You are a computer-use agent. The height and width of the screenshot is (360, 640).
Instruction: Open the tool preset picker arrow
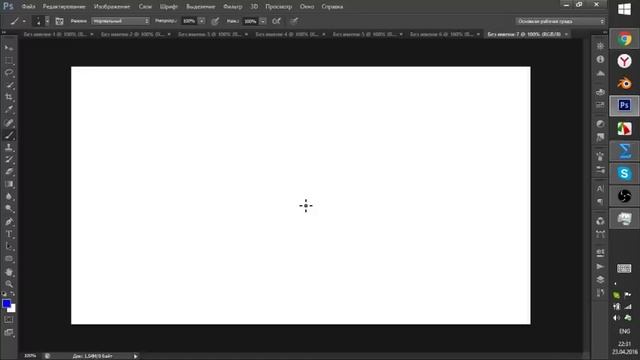pyautogui.click(x=24, y=21)
